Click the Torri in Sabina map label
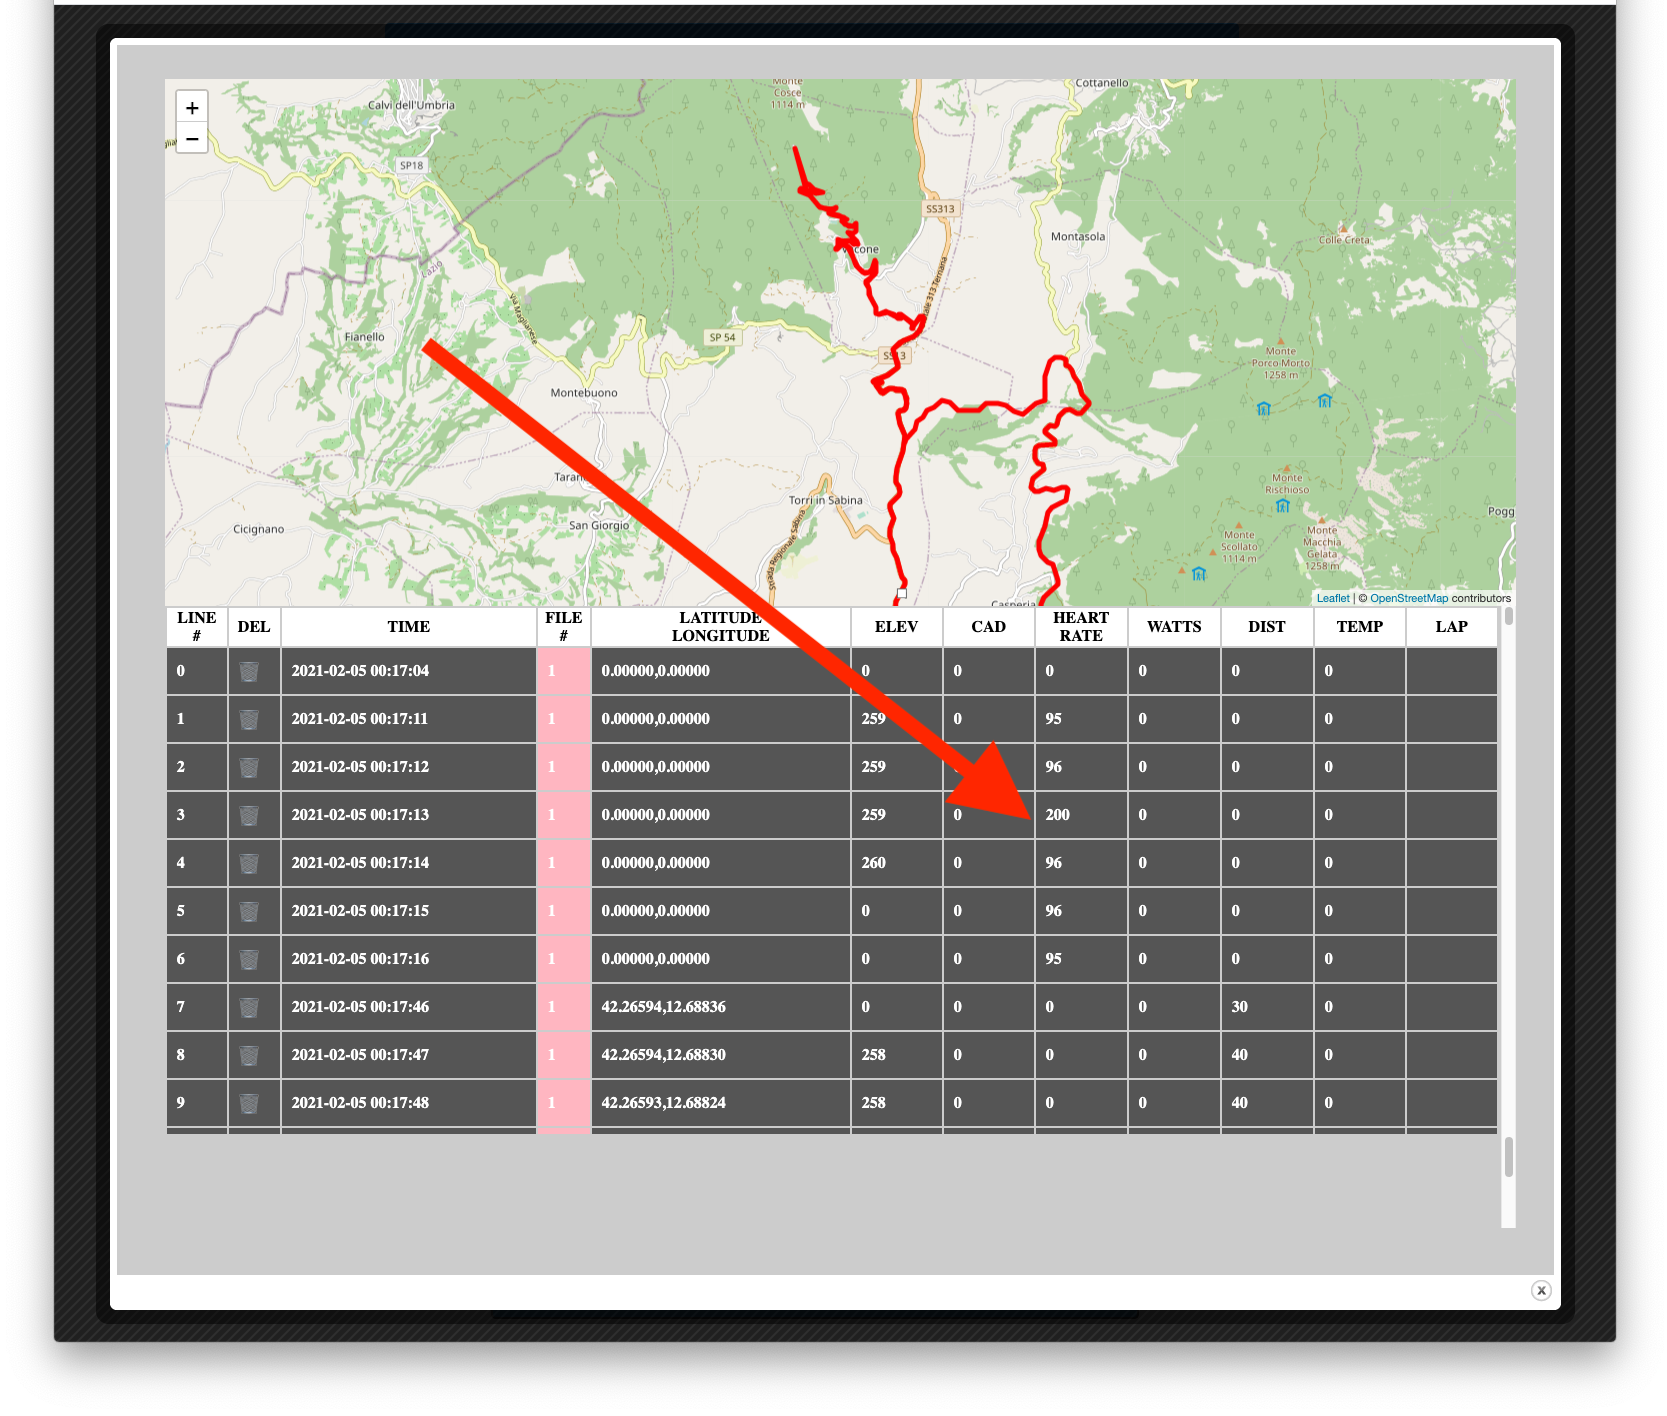This screenshot has height=1416, width=1667. pos(826,500)
